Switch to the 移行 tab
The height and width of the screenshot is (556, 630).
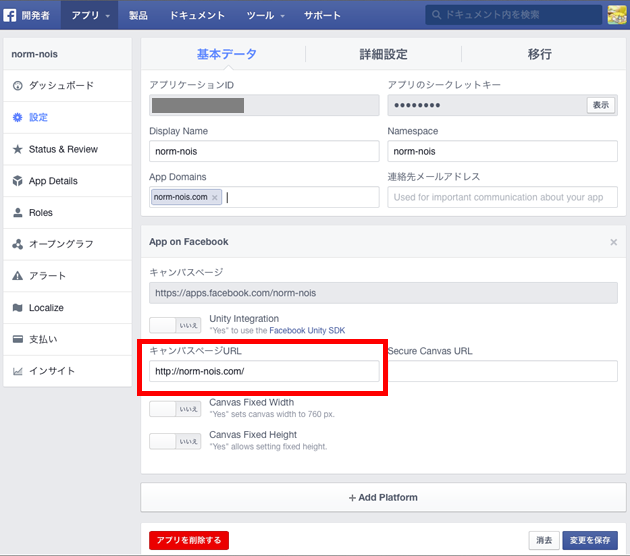[x=540, y=55]
